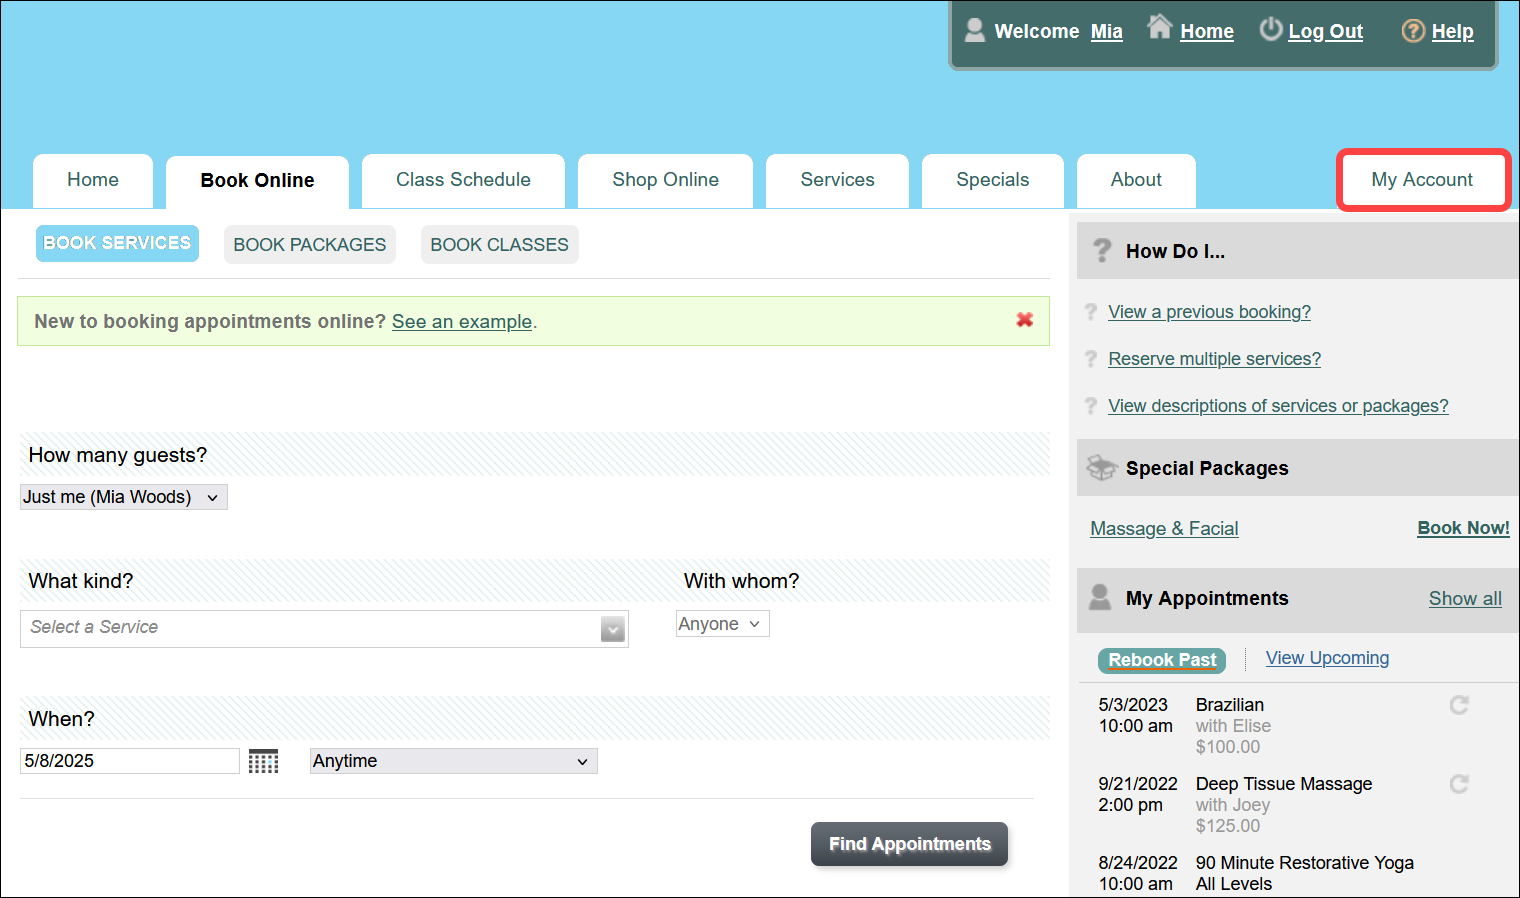Select the Book Services toggle button
The height and width of the screenshot is (898, 1520).
(x=117, y=243)
